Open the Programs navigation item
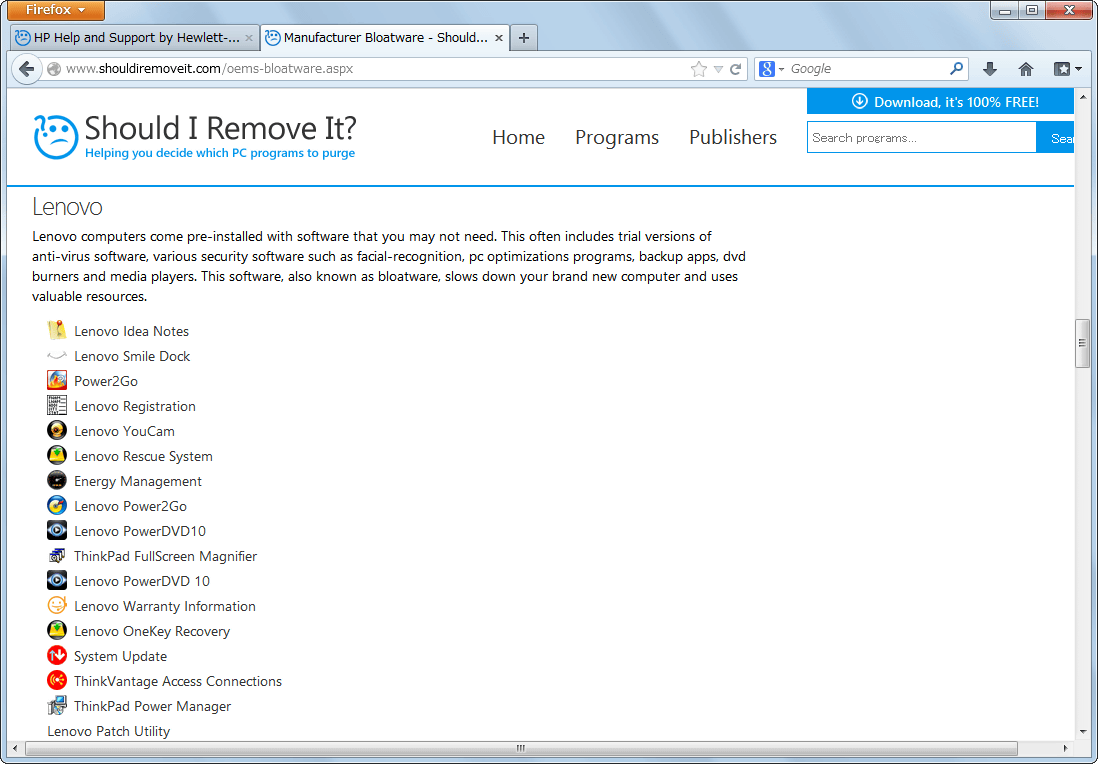1098x764 pixels. [x=617, y=137]
